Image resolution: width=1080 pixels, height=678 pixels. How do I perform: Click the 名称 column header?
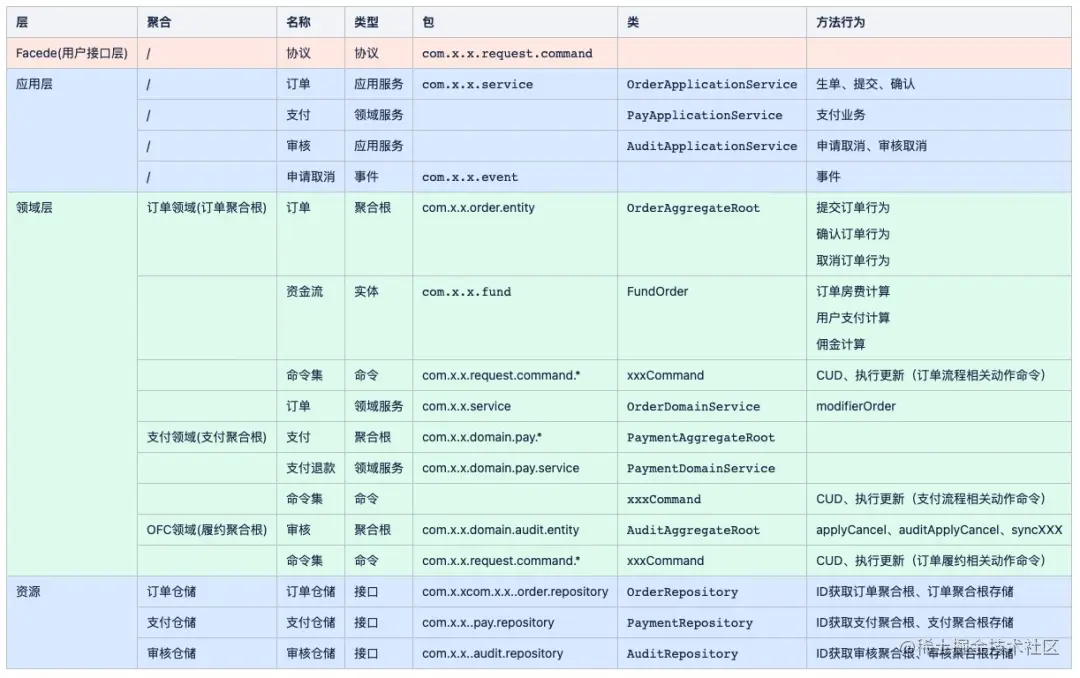311,22
